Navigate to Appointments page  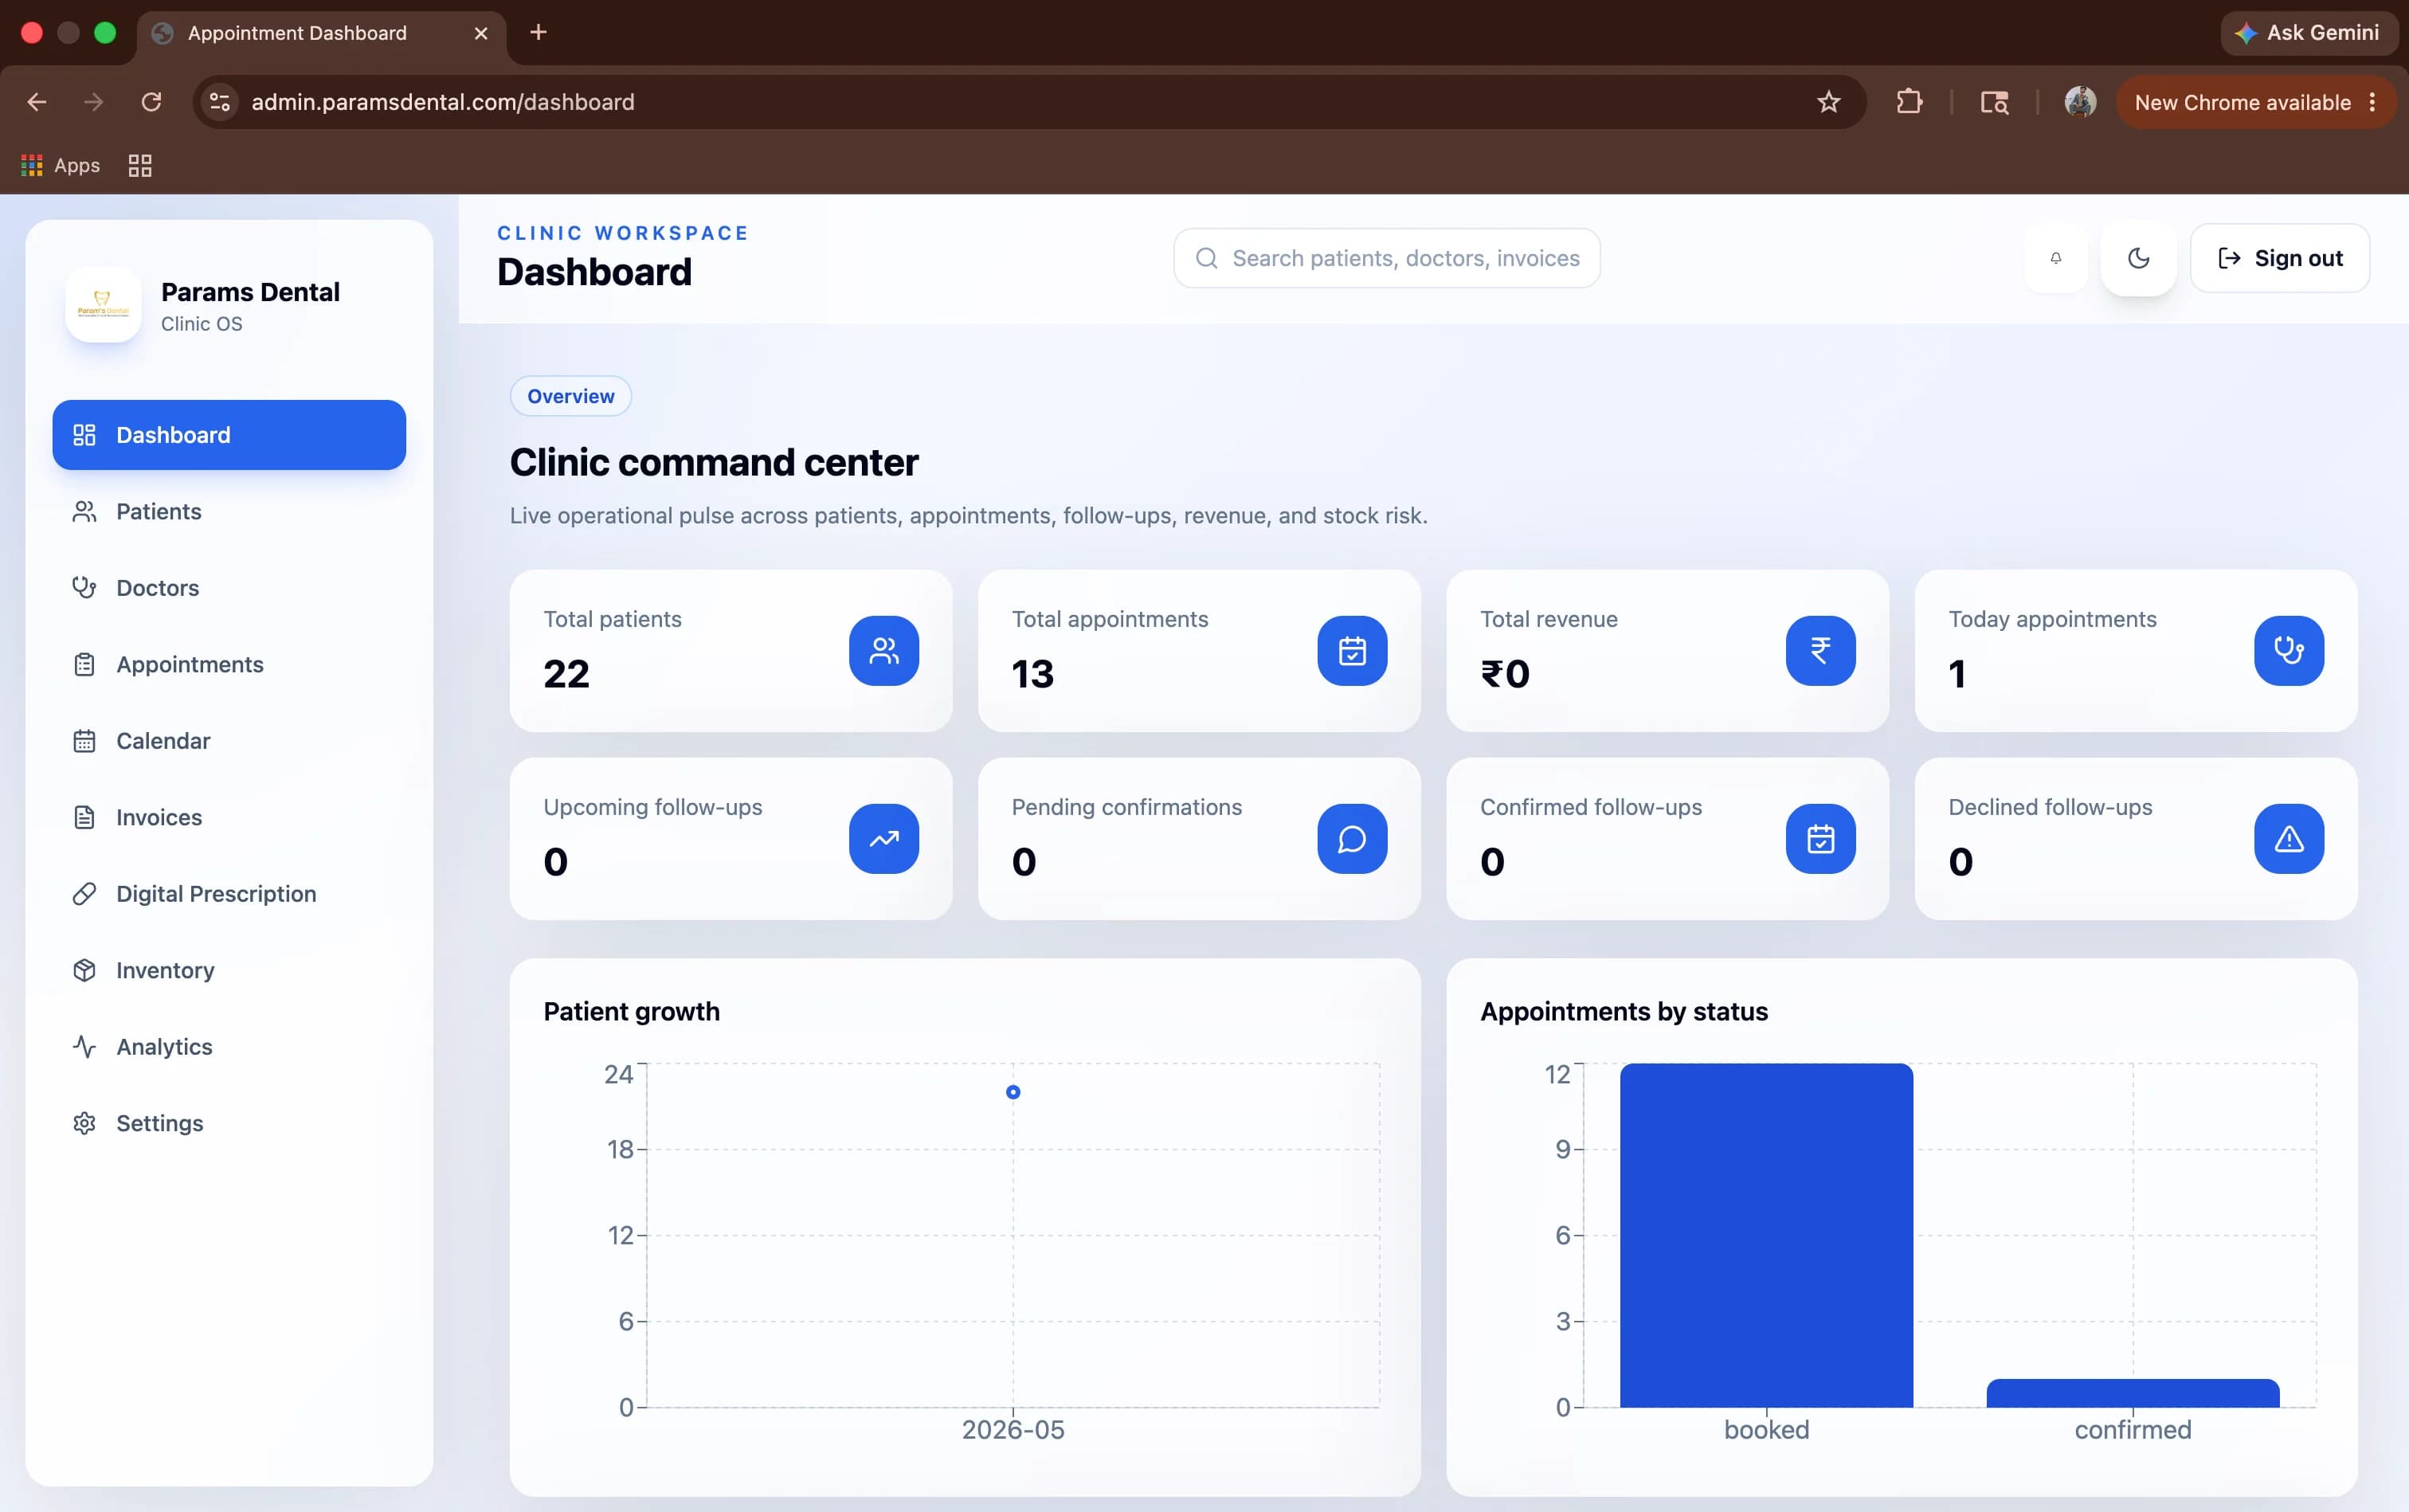tap(229, 664)
